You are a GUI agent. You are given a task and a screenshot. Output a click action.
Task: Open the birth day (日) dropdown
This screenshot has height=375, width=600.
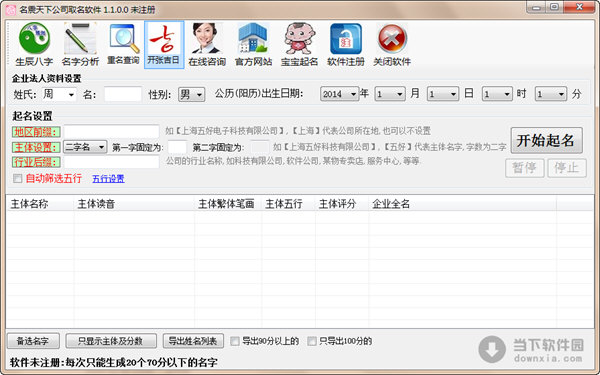pyautogui.click(x=443, y=94)
